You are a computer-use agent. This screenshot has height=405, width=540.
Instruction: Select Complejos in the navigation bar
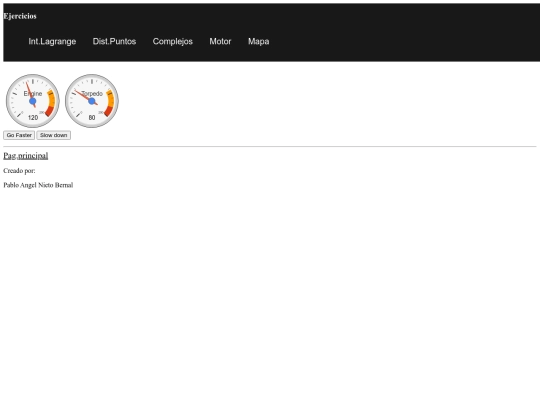click(173, 42)
